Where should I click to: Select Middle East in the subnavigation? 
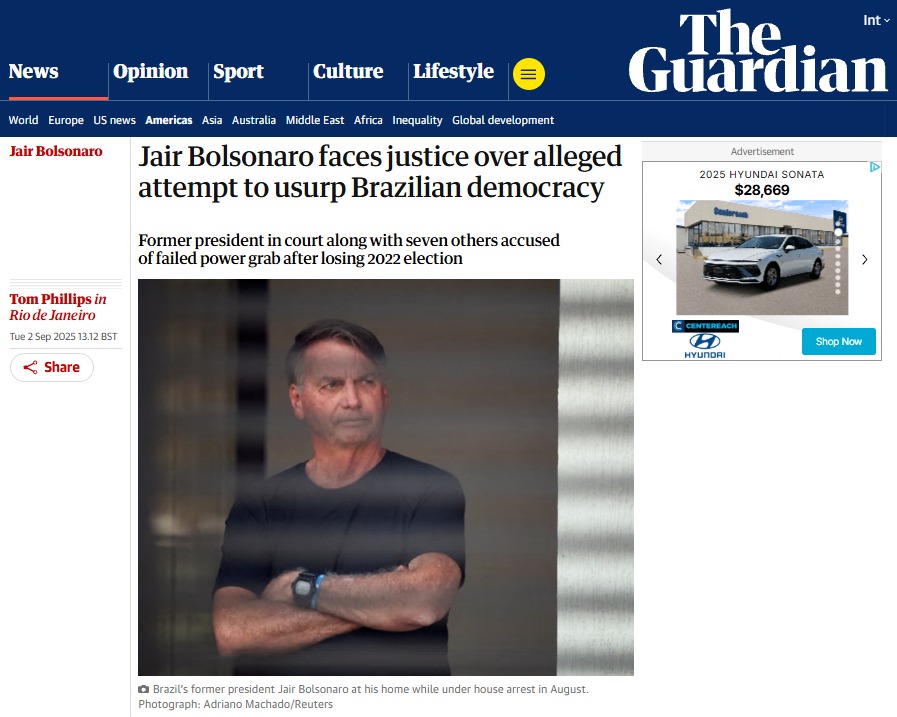click(315, 120)
